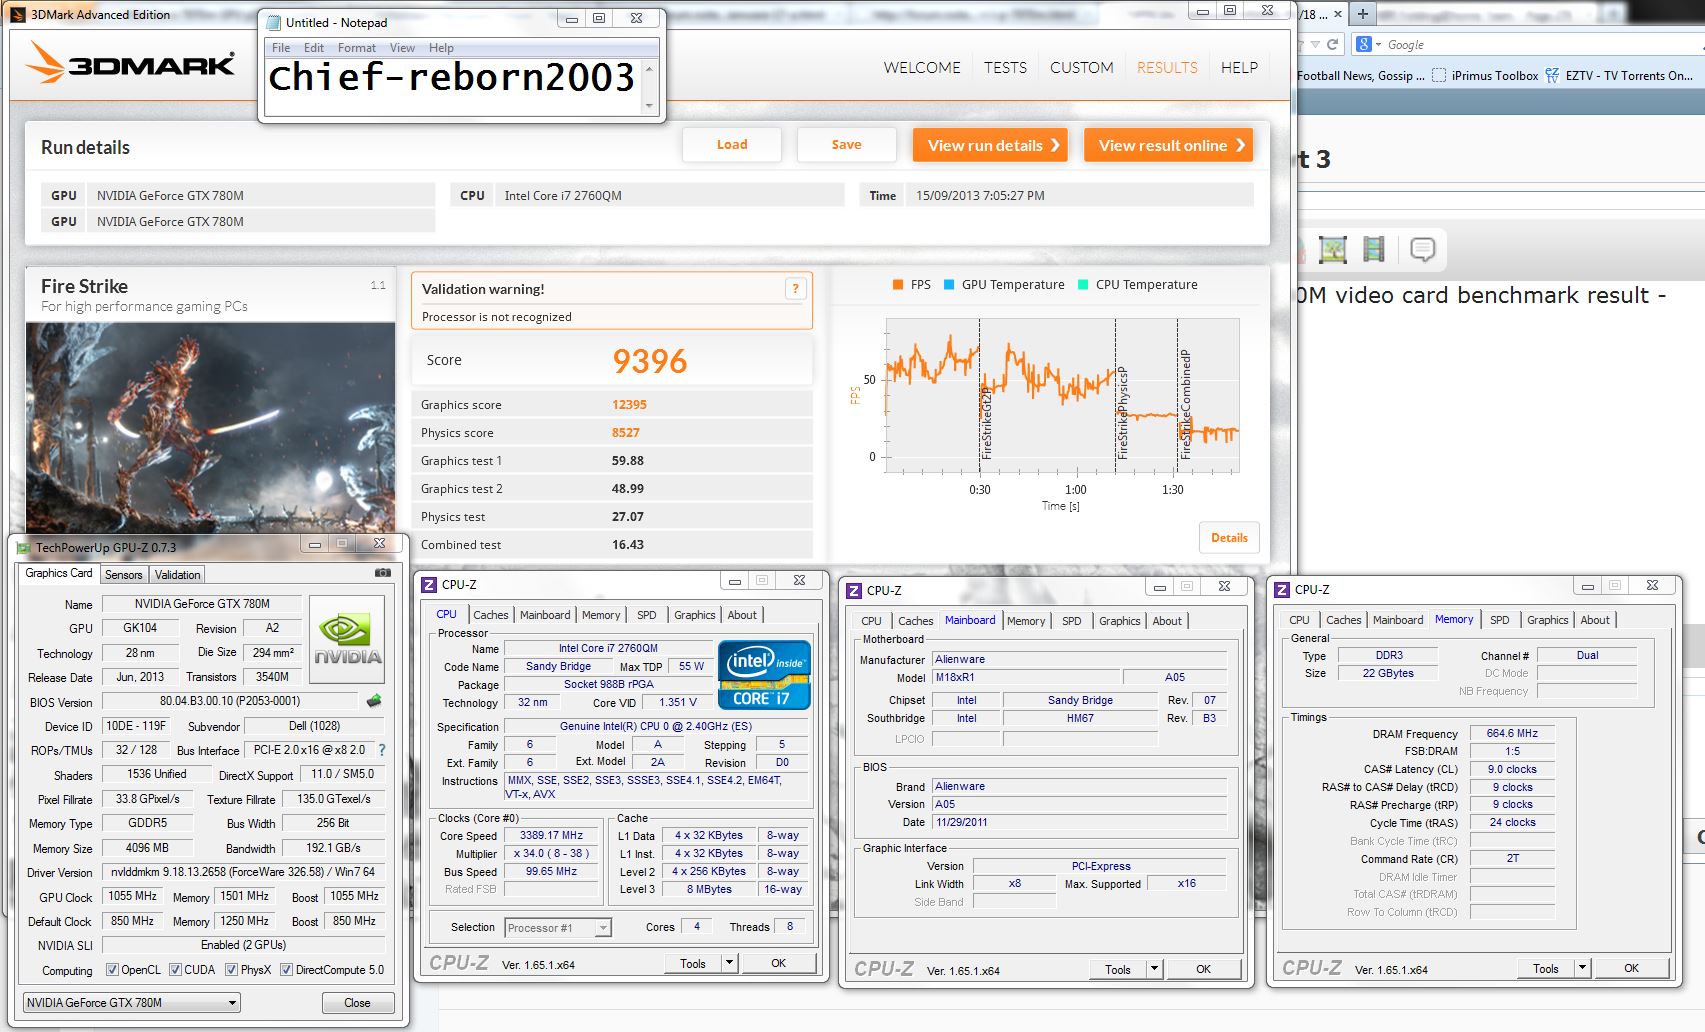Click forum quote speech bubble icon

click(1422, 249)
